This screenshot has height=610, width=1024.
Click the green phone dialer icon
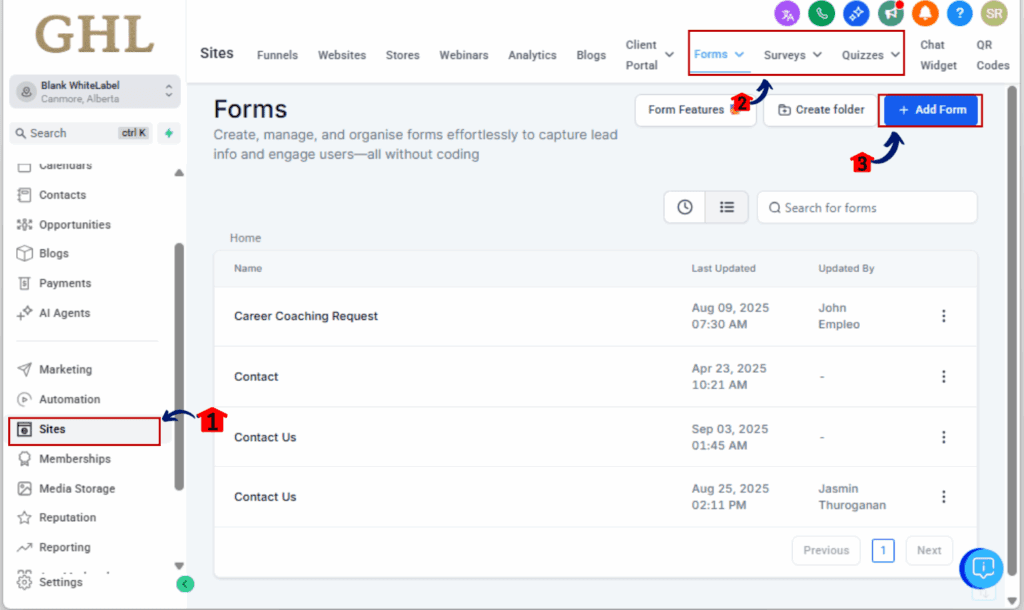822,13
